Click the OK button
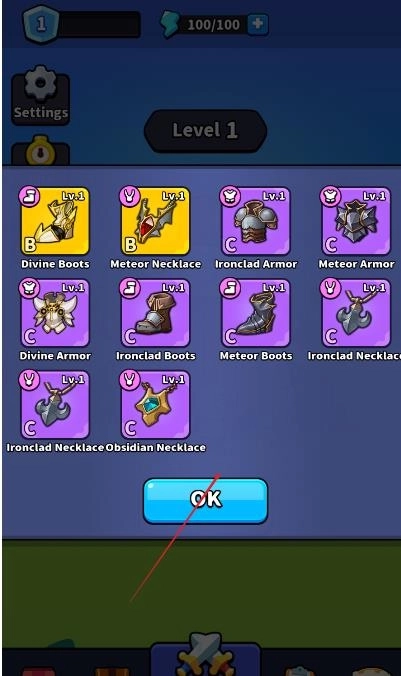 pyautogui.click(x=205, y=501)
